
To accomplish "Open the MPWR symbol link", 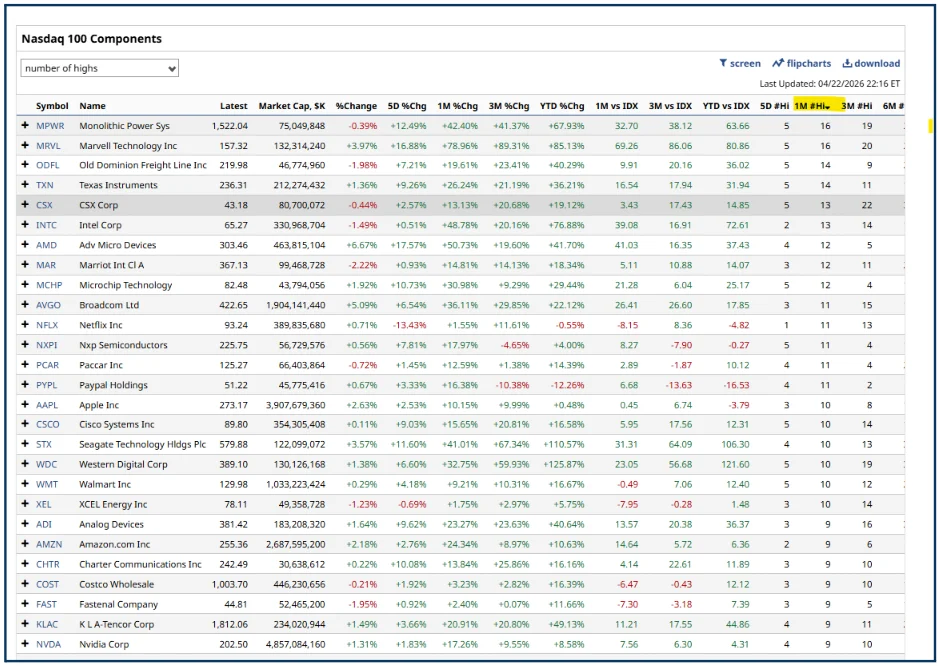I will click(x=50, y=126).
